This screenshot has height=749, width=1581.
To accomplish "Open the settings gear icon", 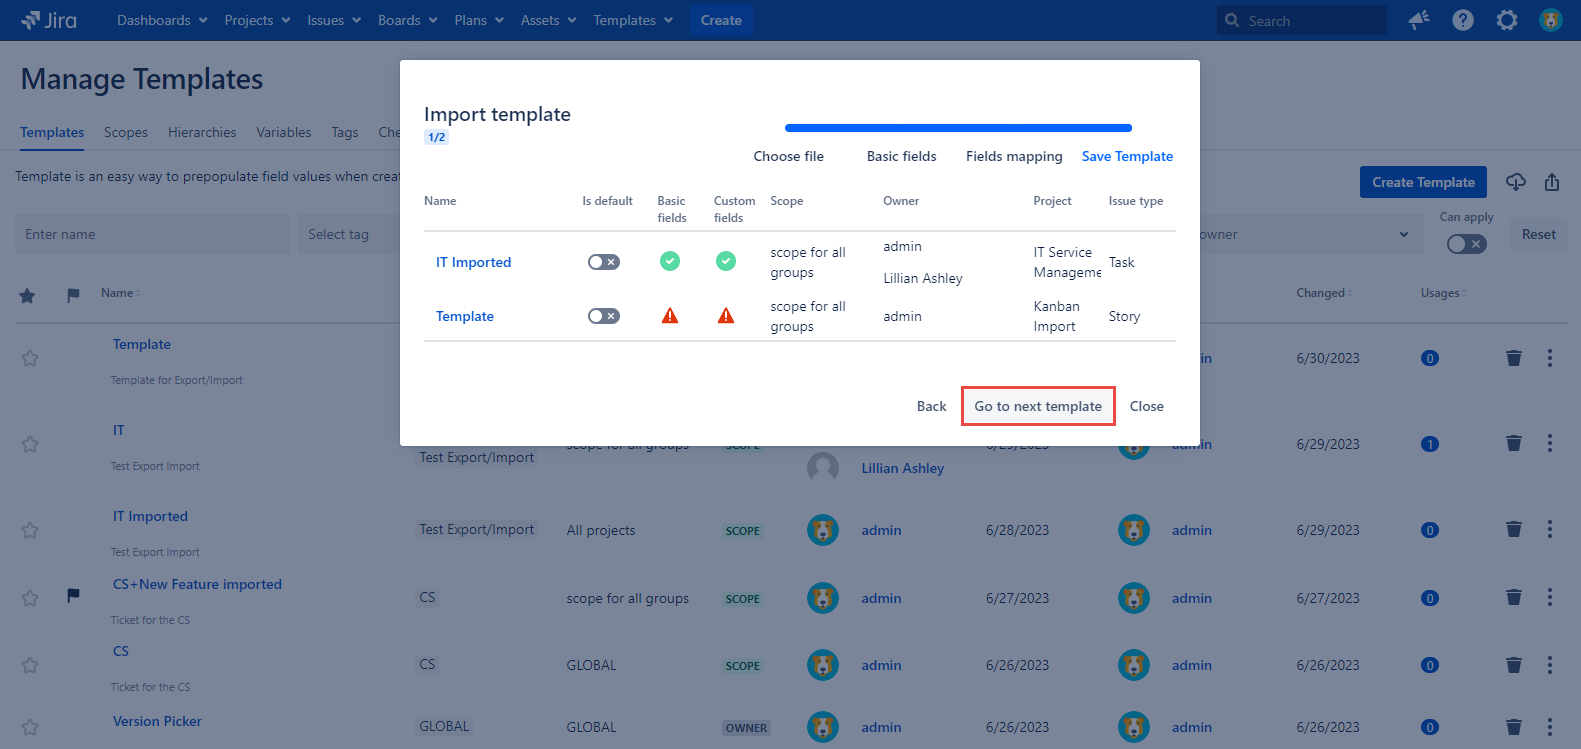I will click(x=1506, y=20).
